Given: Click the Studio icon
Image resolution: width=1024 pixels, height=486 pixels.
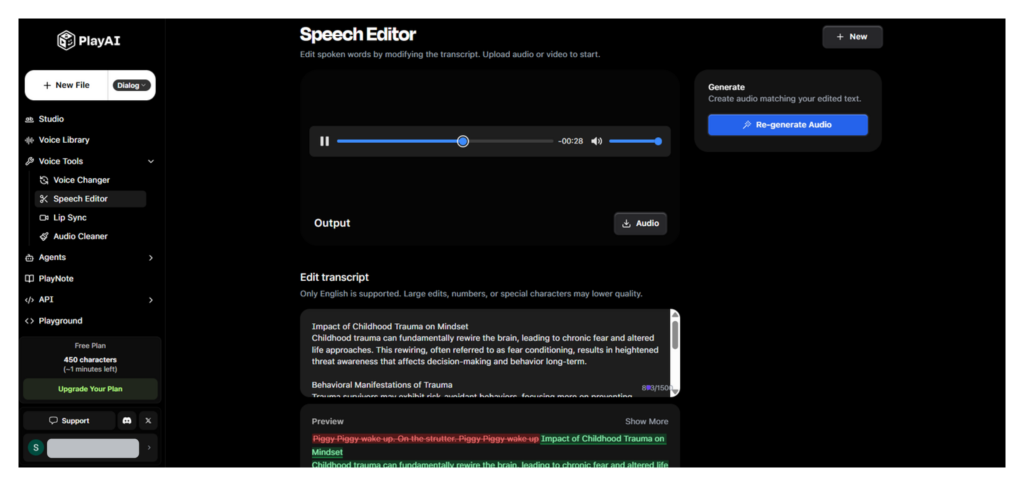Looking at the screenshot, I should pos(29,120).
